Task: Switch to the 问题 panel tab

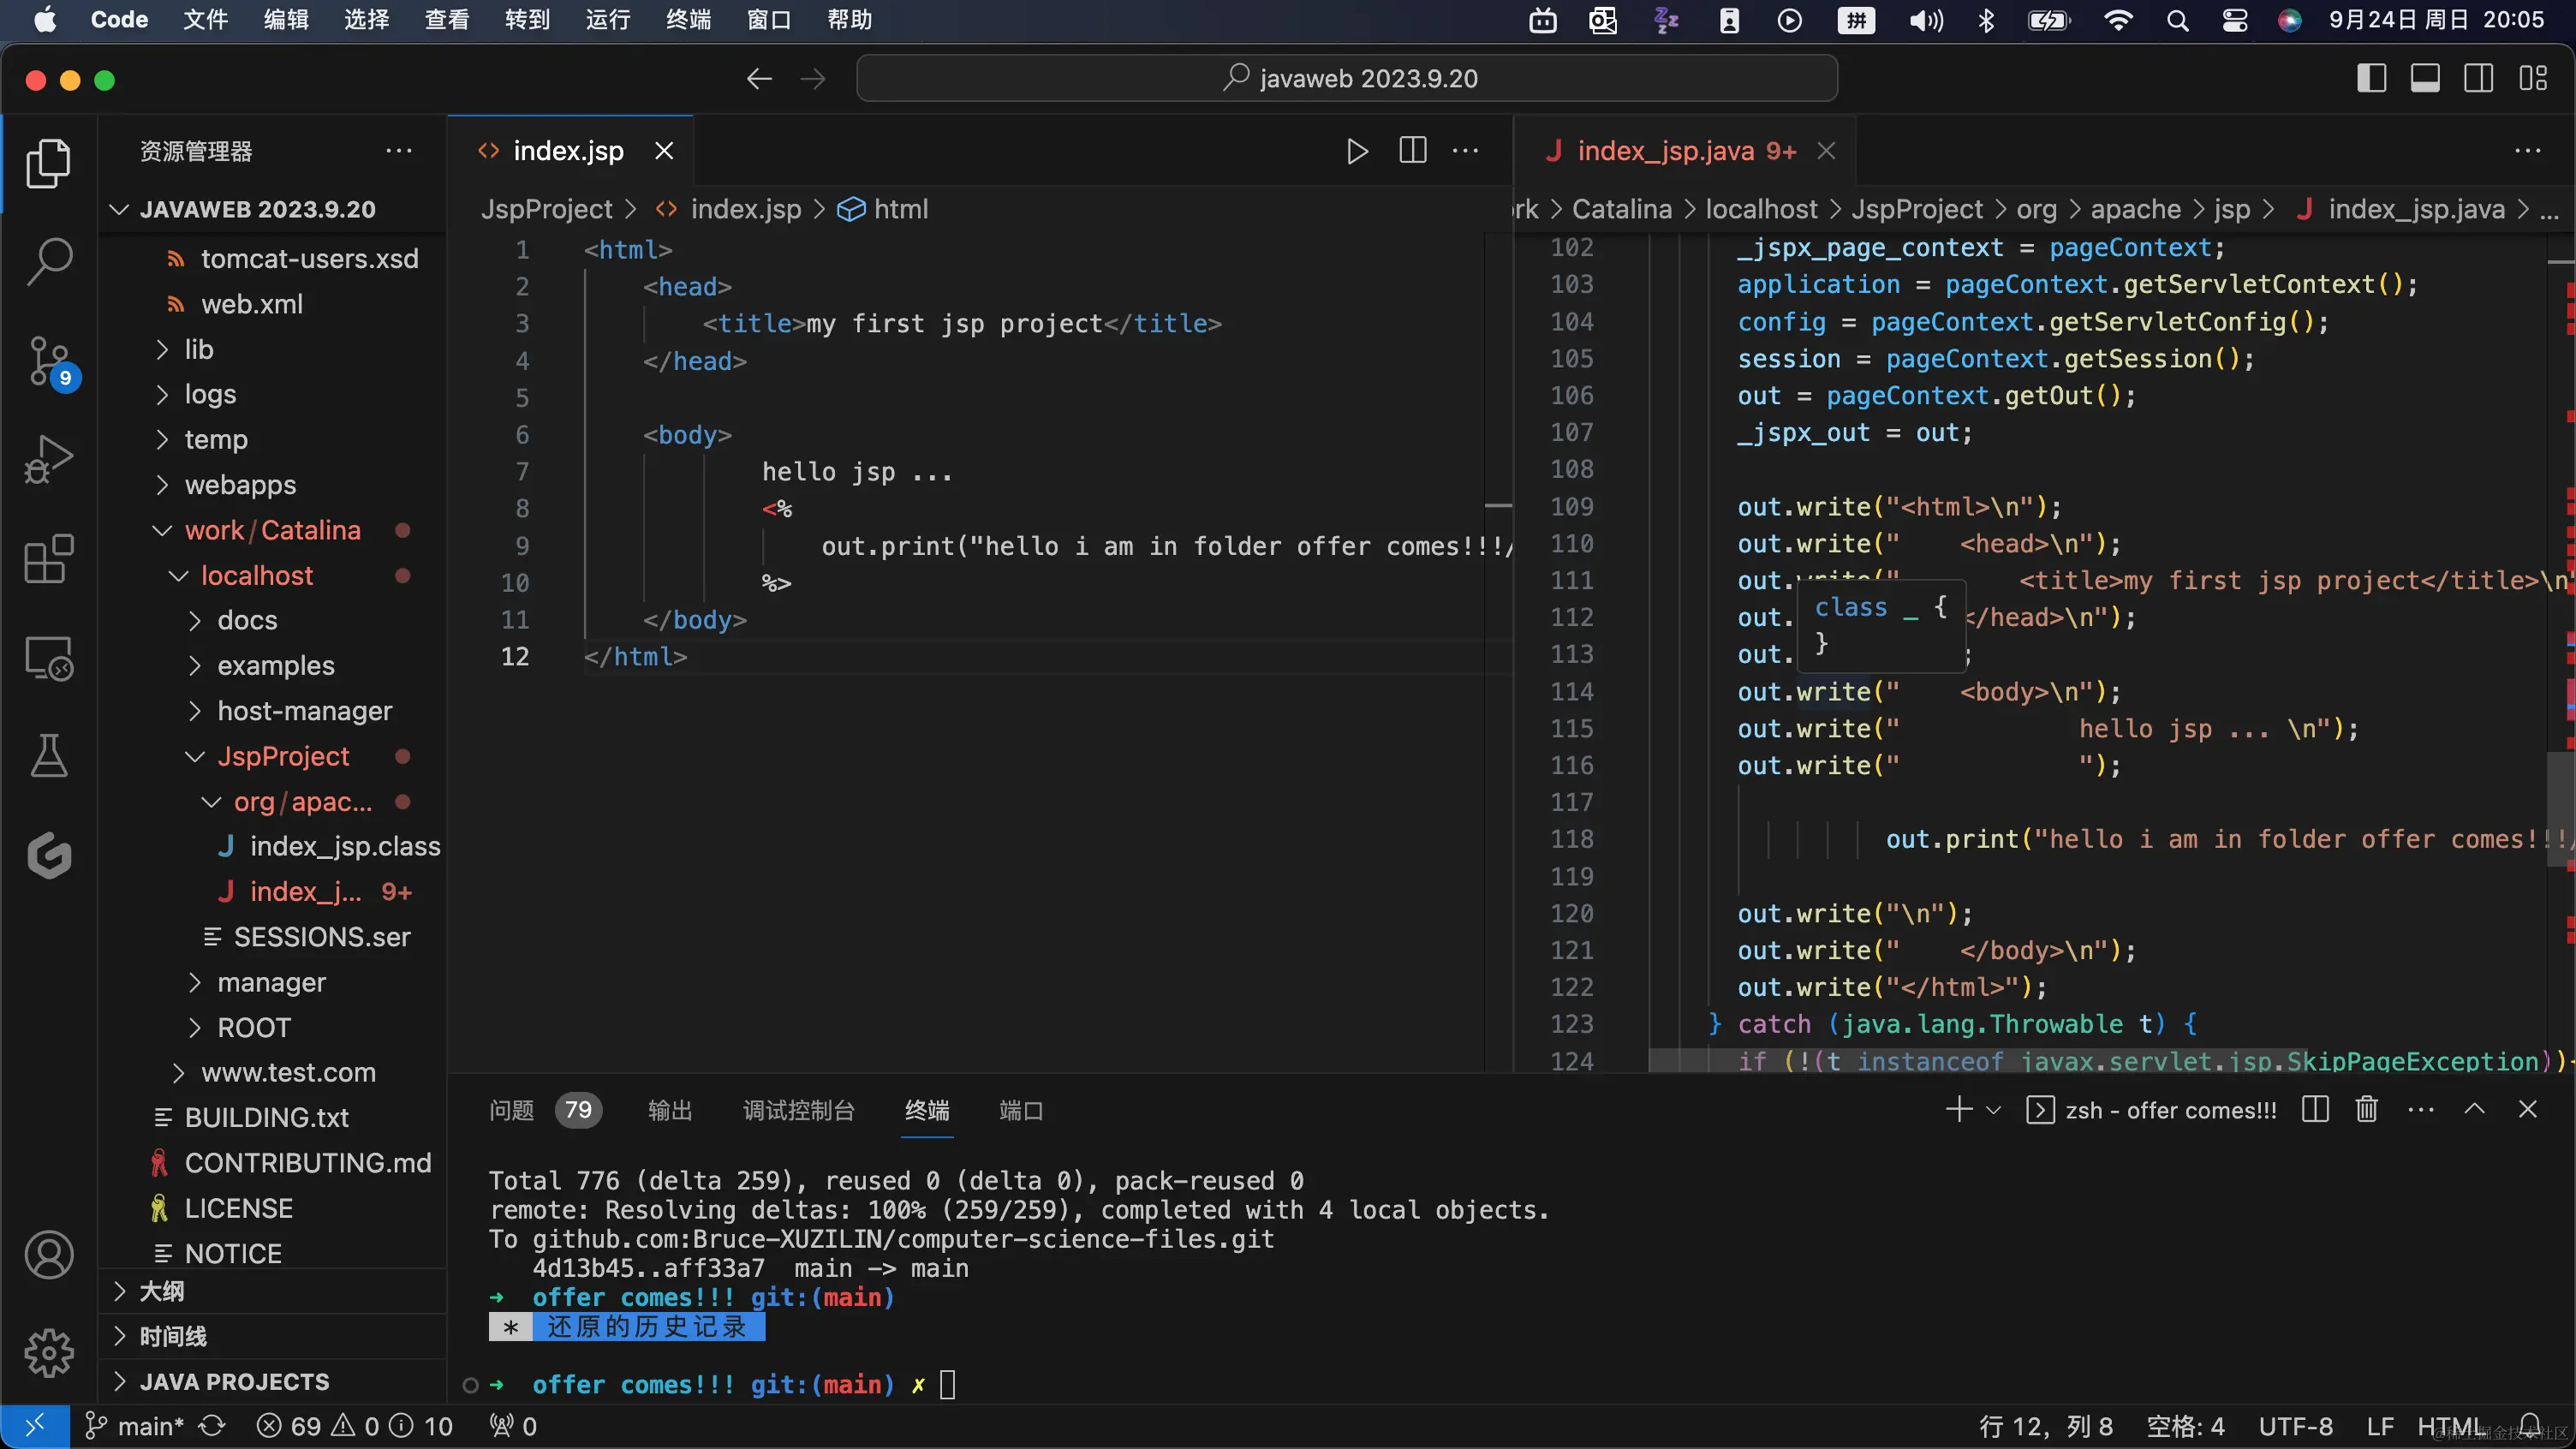Action: pyautogui.click(x=511, y=1110)
